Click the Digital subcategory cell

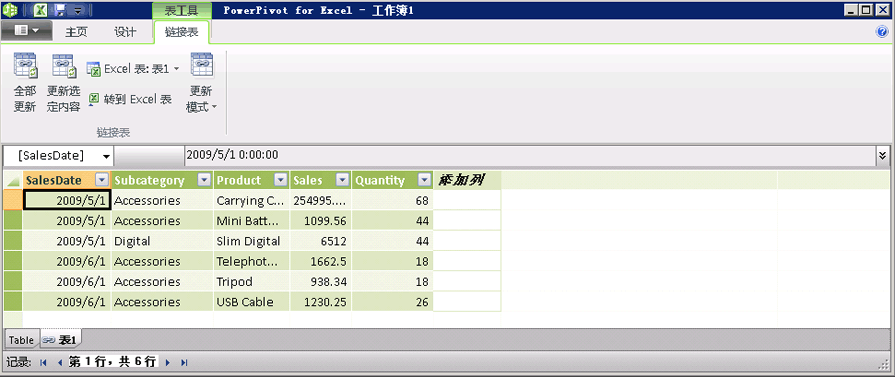162,241
